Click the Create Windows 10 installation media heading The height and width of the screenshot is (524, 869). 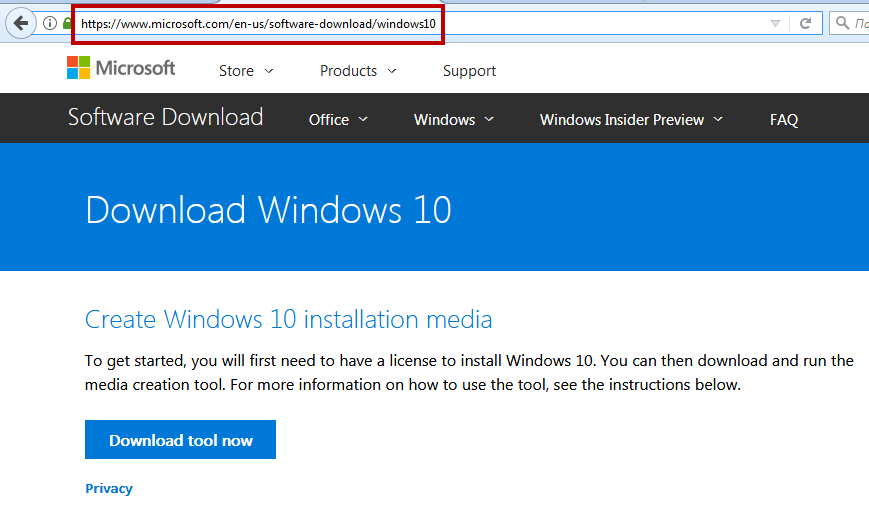click(x=288, y=319)
